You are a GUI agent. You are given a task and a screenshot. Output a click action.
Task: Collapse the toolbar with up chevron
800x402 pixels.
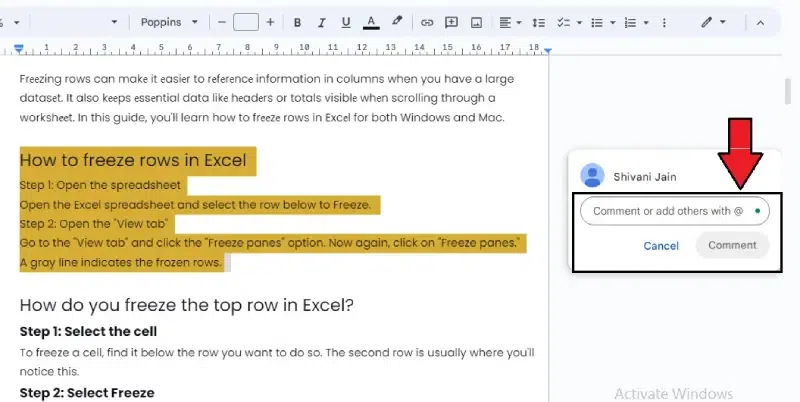[760, 22]
